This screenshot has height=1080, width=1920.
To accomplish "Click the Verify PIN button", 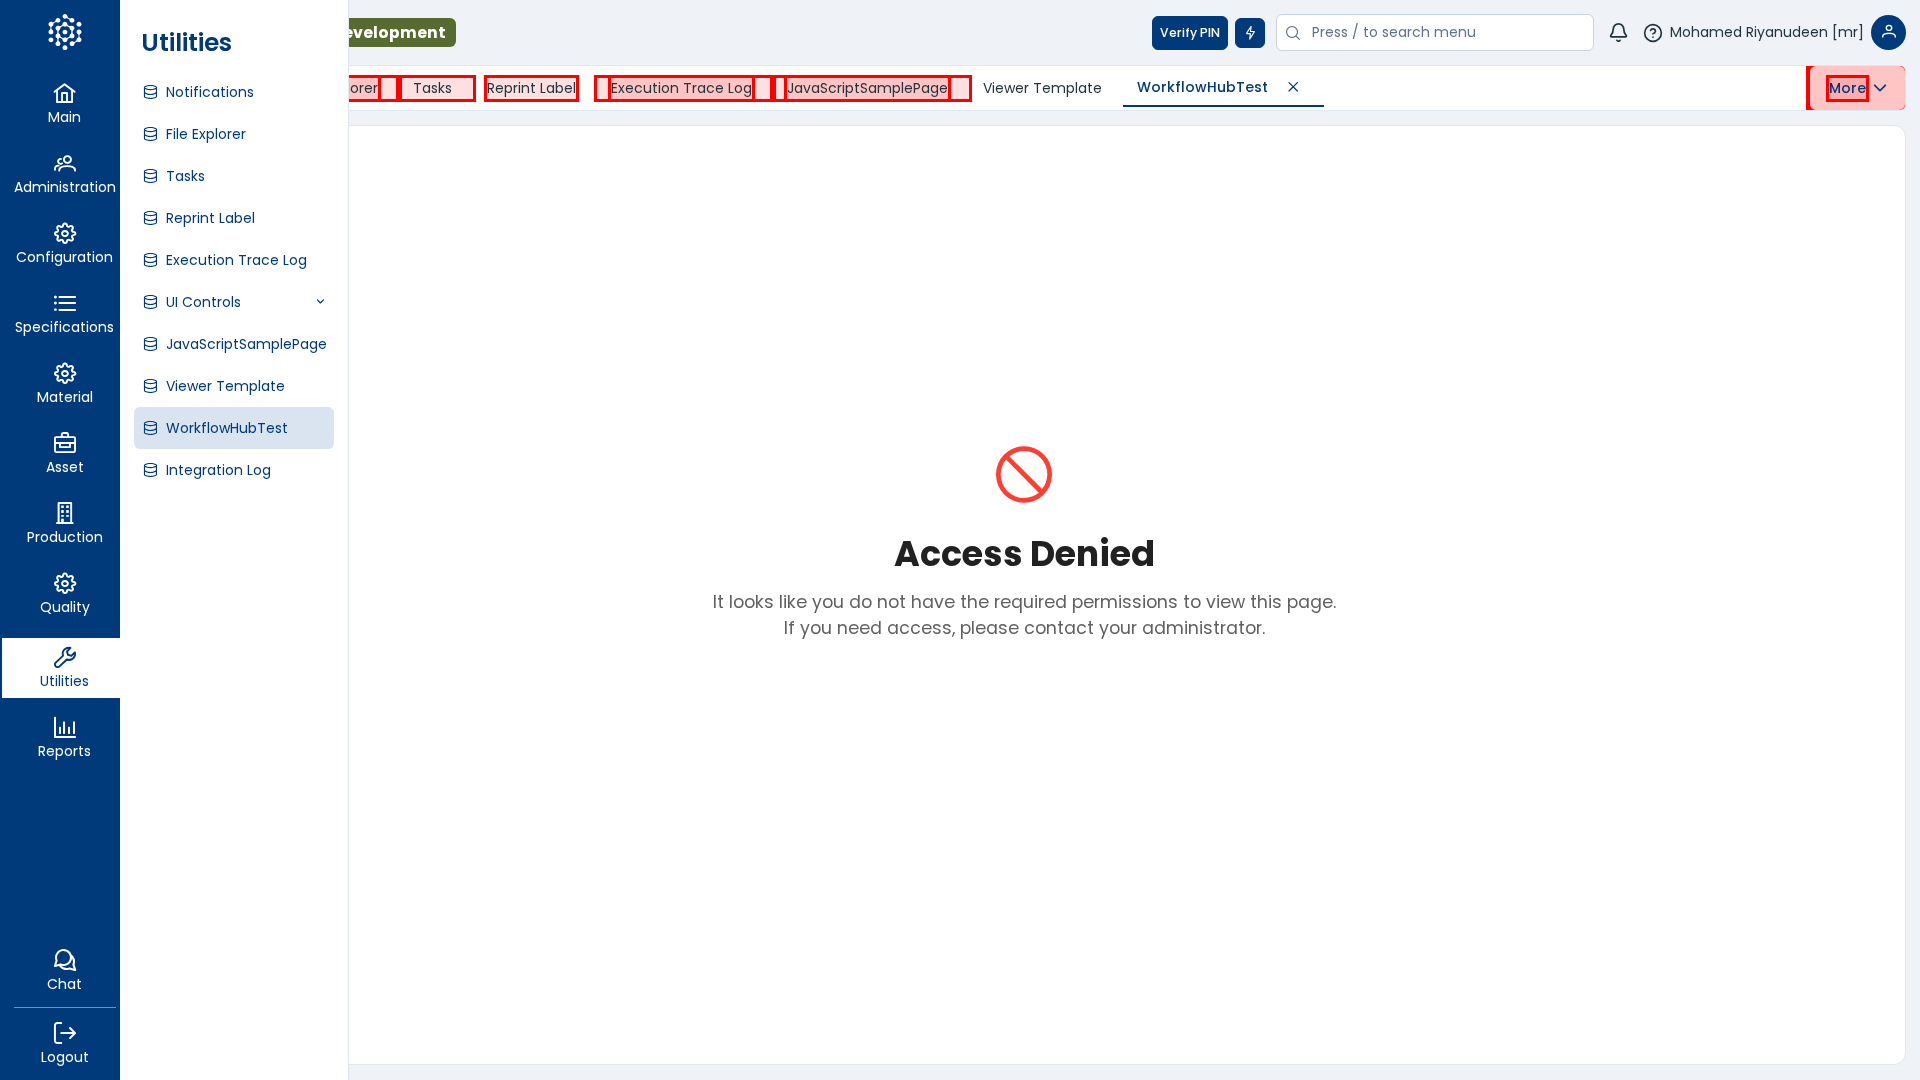I will 1189,33.
